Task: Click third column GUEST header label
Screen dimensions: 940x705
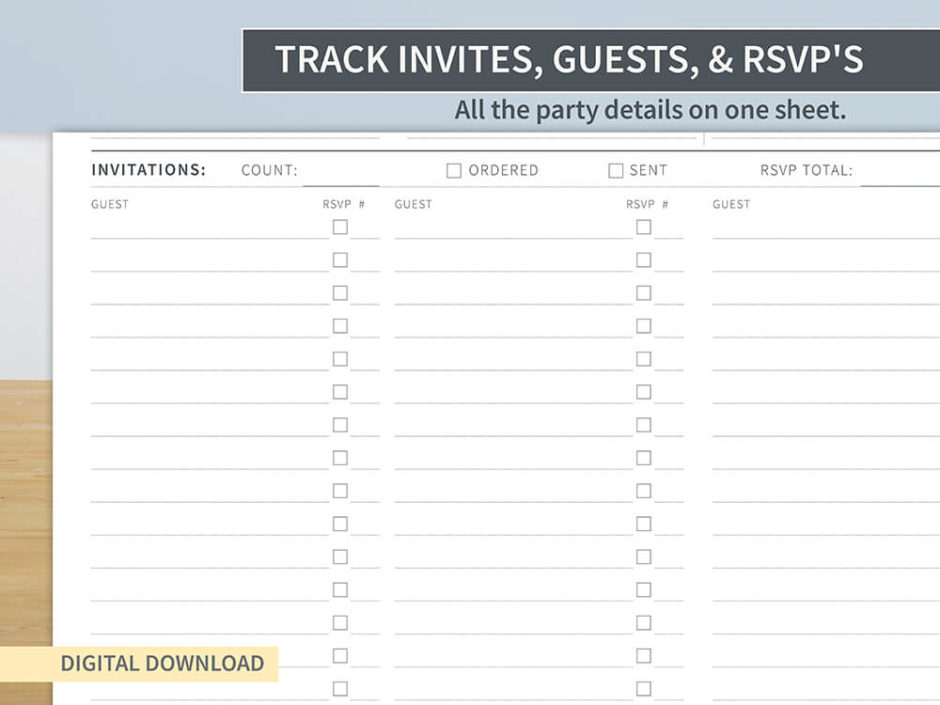Action: point(731,204)
